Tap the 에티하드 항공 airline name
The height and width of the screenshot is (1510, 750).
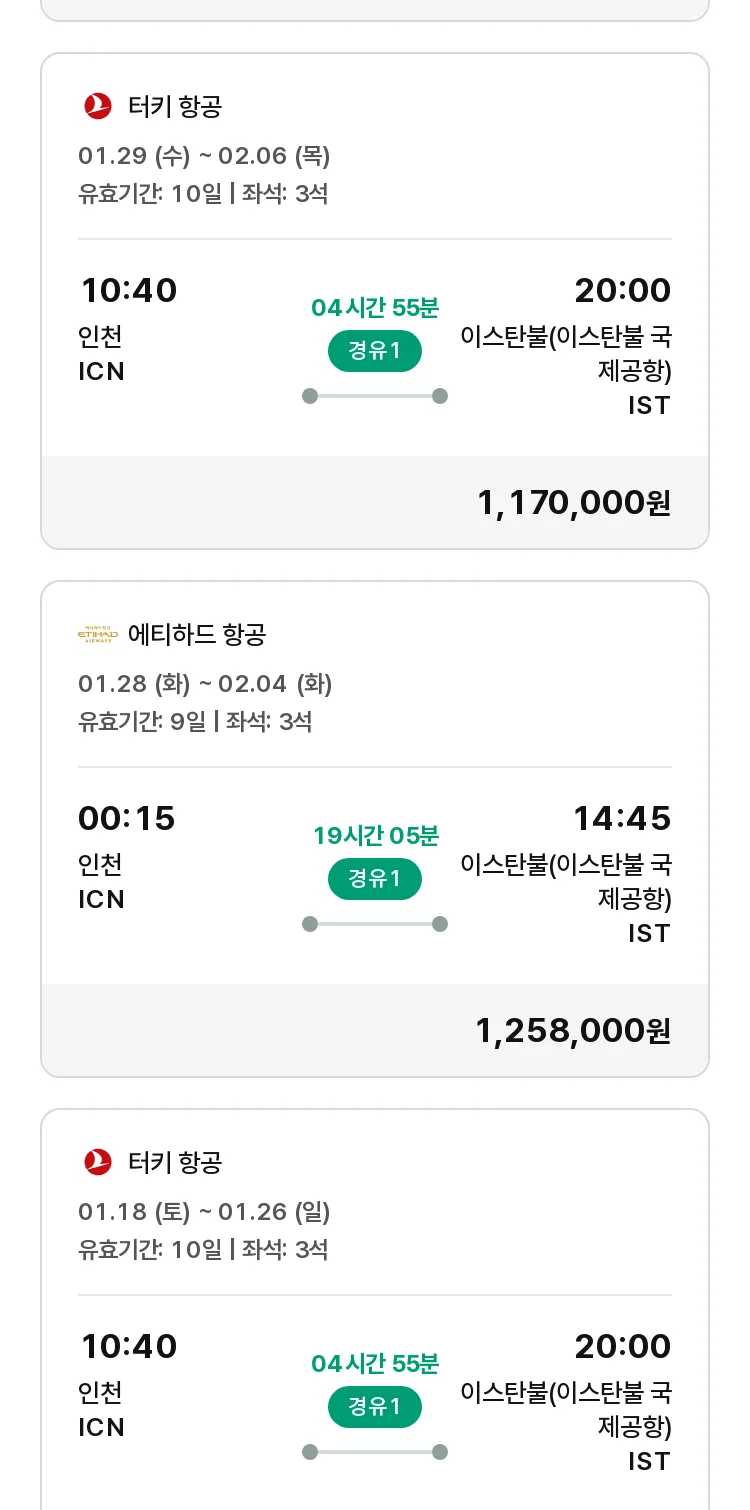[197, 634]
